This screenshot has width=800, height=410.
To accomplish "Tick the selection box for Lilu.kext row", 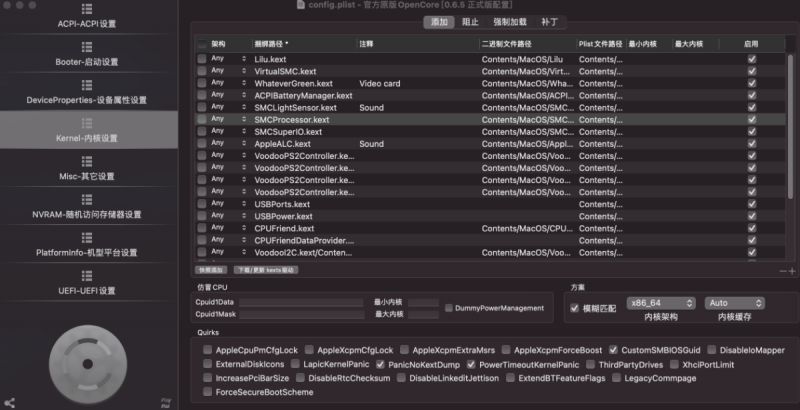I will coord(202,59).
